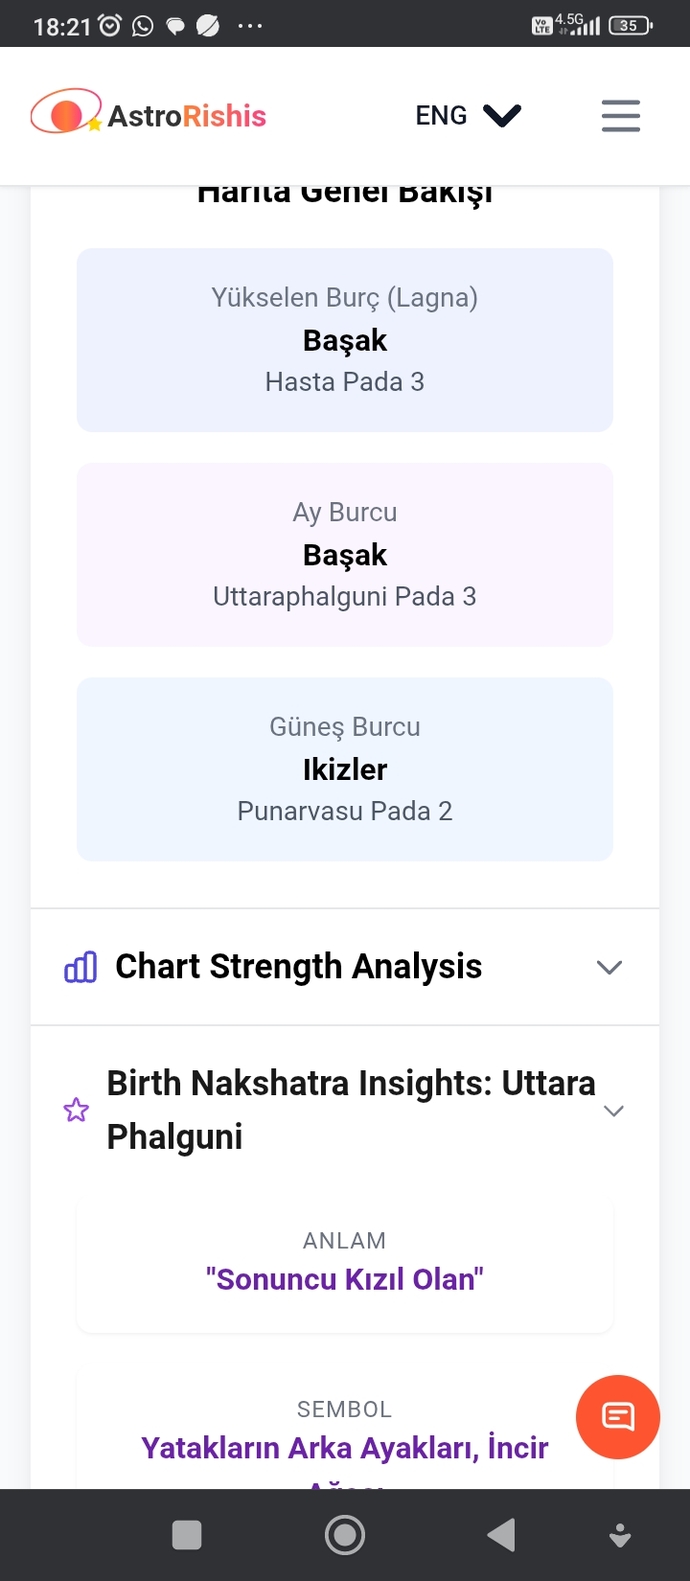Select Birth Nakshatra Insights: Uttara Phalguni heading

[x=351, y=1110]
